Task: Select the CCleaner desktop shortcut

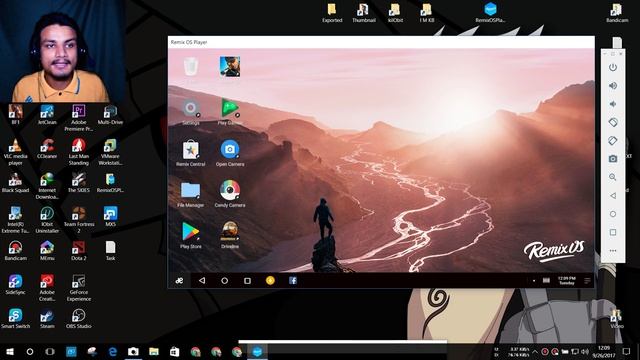Action: pyautogui.click(x=47, y=149)
